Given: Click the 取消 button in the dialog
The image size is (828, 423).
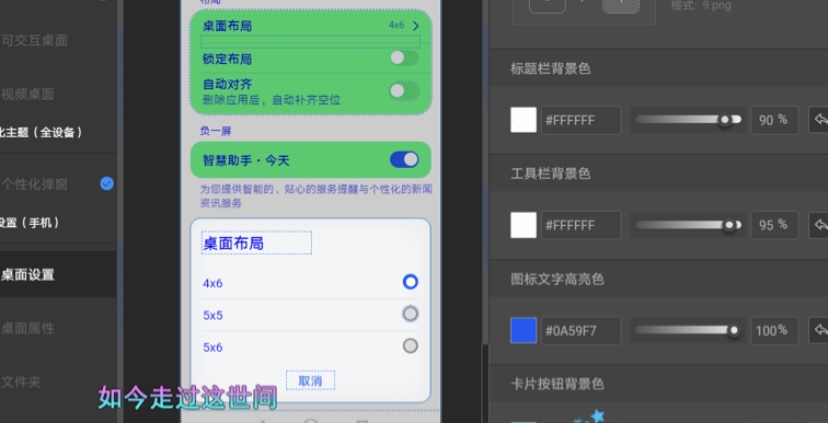Looking at the screenshot, I should point(310,381).
